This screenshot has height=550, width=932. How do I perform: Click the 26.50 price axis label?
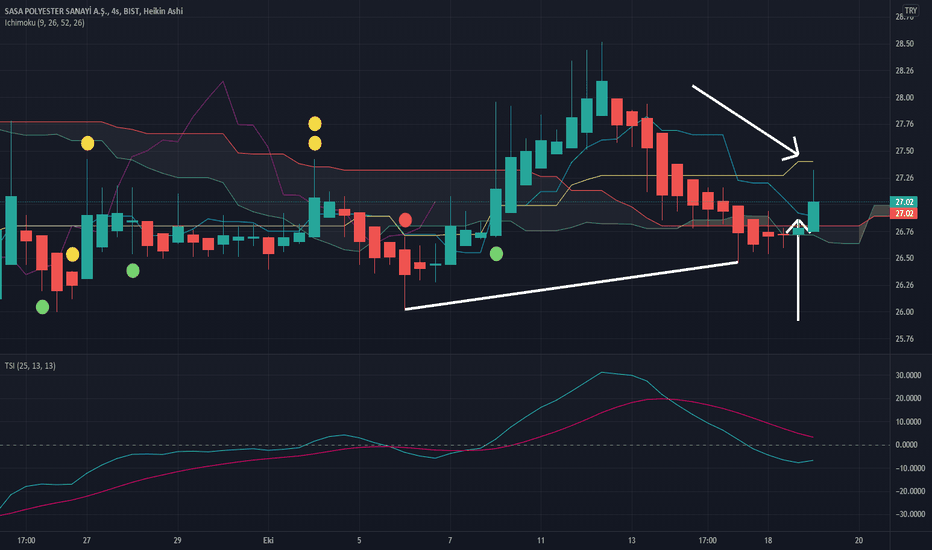905,258
